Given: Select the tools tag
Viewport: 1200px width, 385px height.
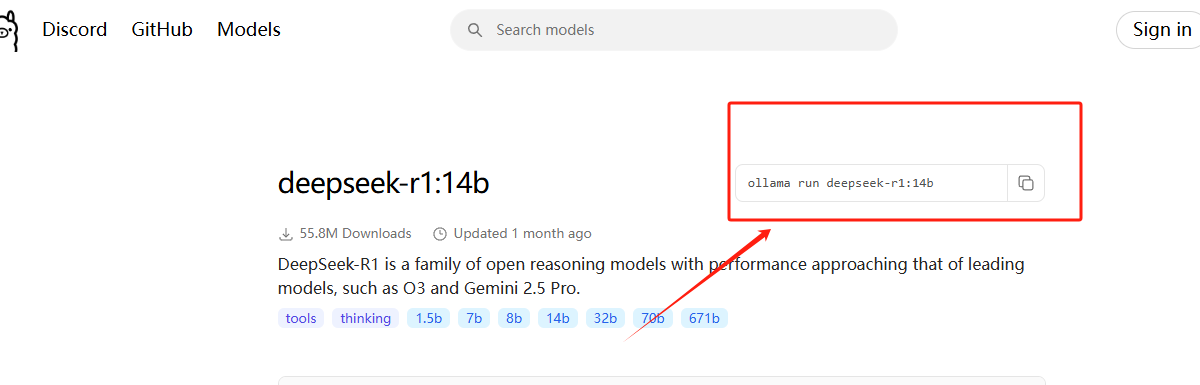Looking at the screenshot, I should coord(301,318).
